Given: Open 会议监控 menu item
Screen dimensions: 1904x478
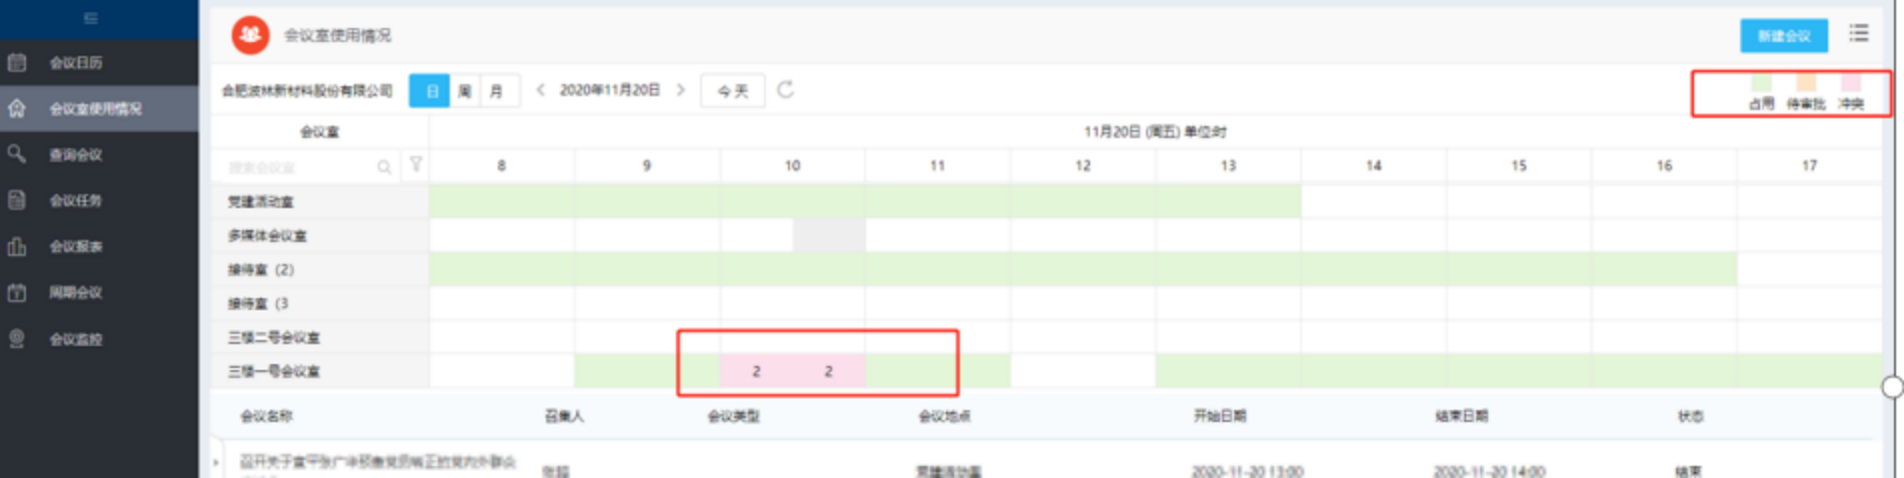Looking at the screenshot, I should [76, 339].
